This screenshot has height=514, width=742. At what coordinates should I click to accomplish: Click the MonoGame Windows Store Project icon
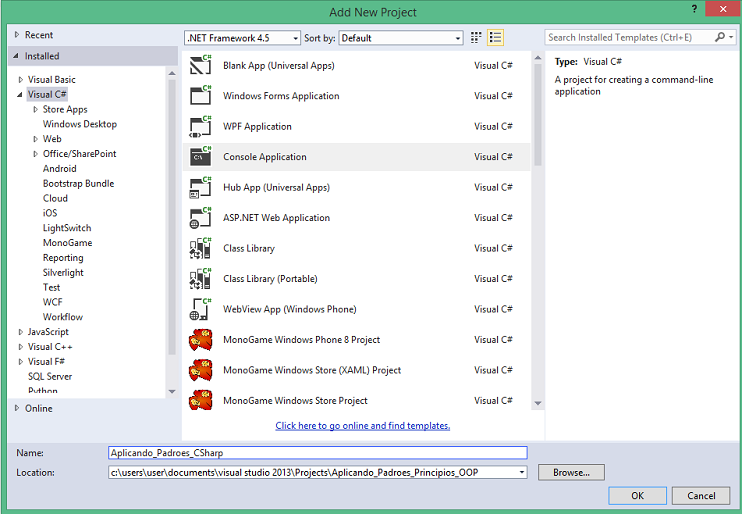tap(200, 400)
